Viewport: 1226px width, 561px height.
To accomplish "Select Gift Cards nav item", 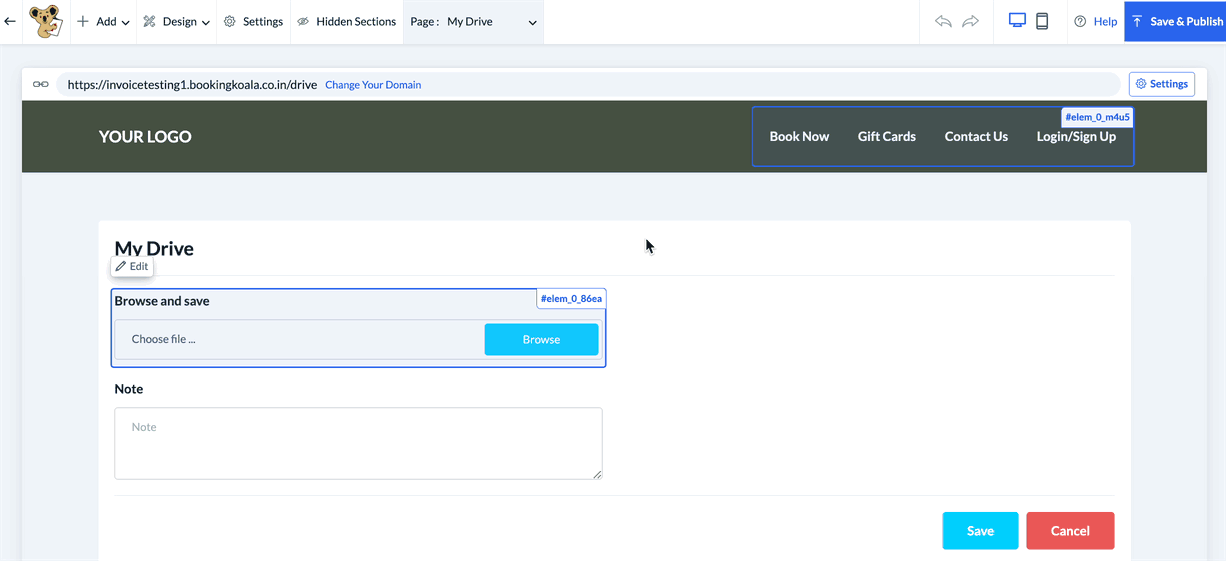I will coord(886,137).
